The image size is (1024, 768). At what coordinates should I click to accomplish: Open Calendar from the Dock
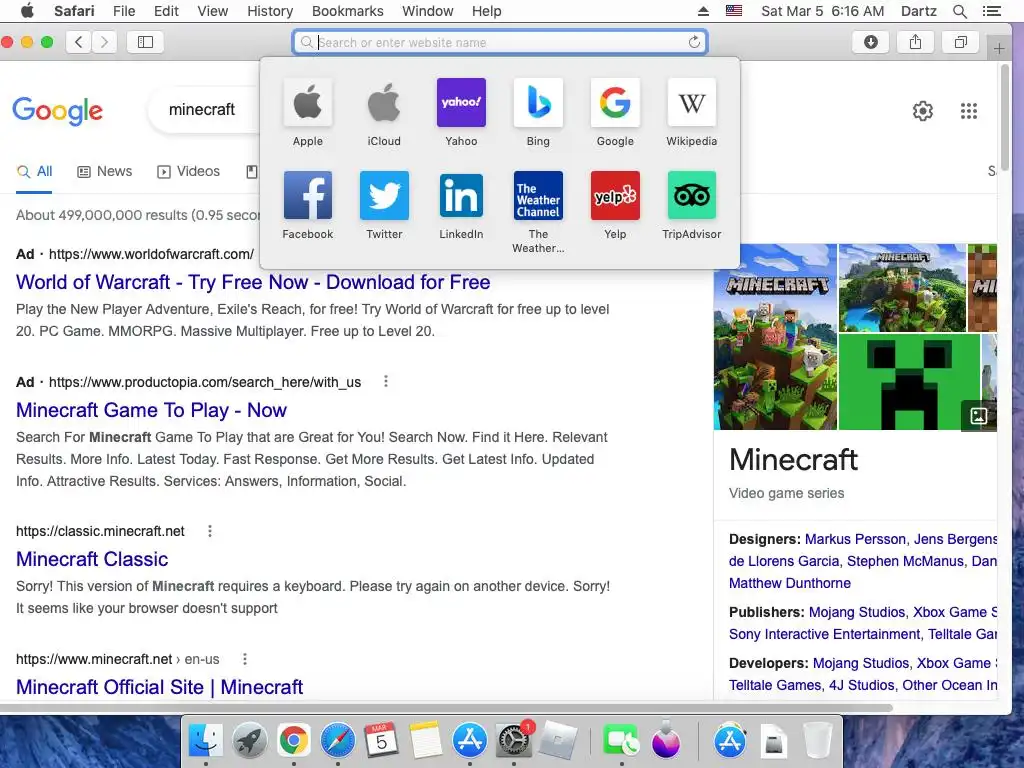381,741
